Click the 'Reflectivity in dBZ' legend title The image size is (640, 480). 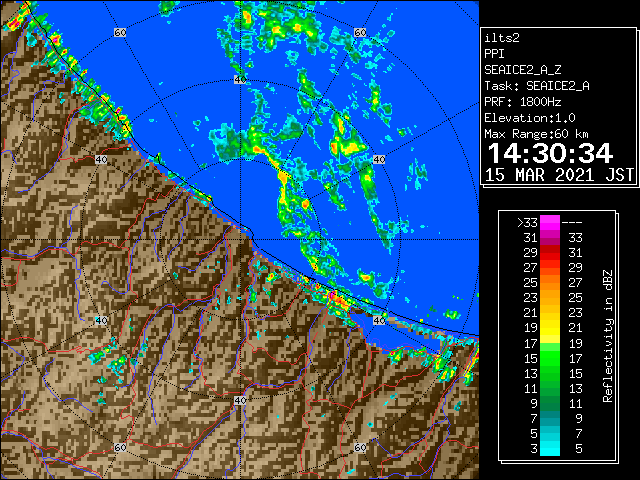tap(608, 336)
